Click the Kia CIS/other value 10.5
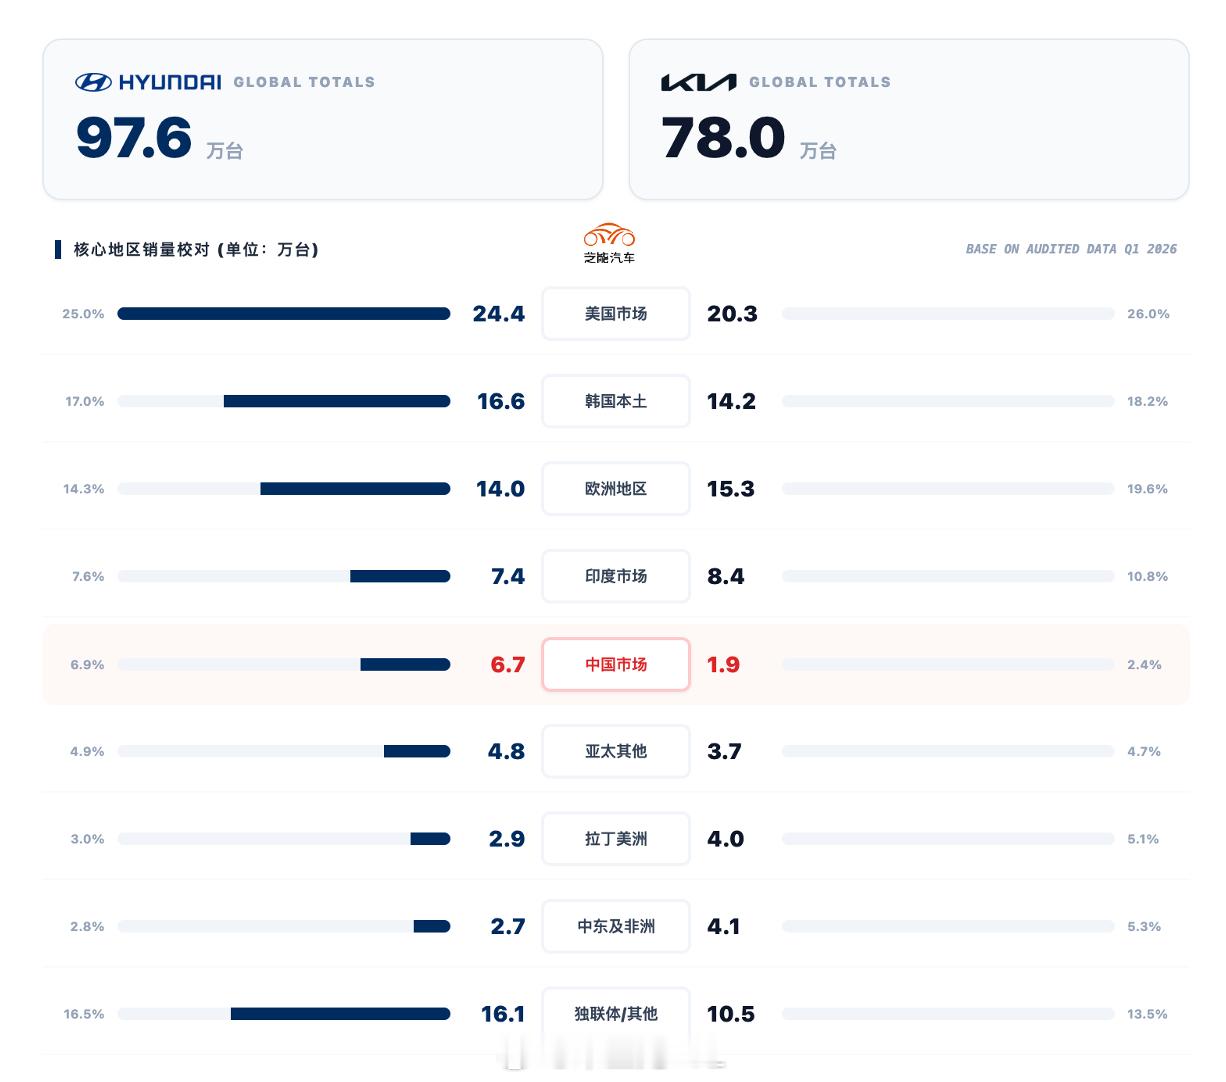 [731, 1014]
